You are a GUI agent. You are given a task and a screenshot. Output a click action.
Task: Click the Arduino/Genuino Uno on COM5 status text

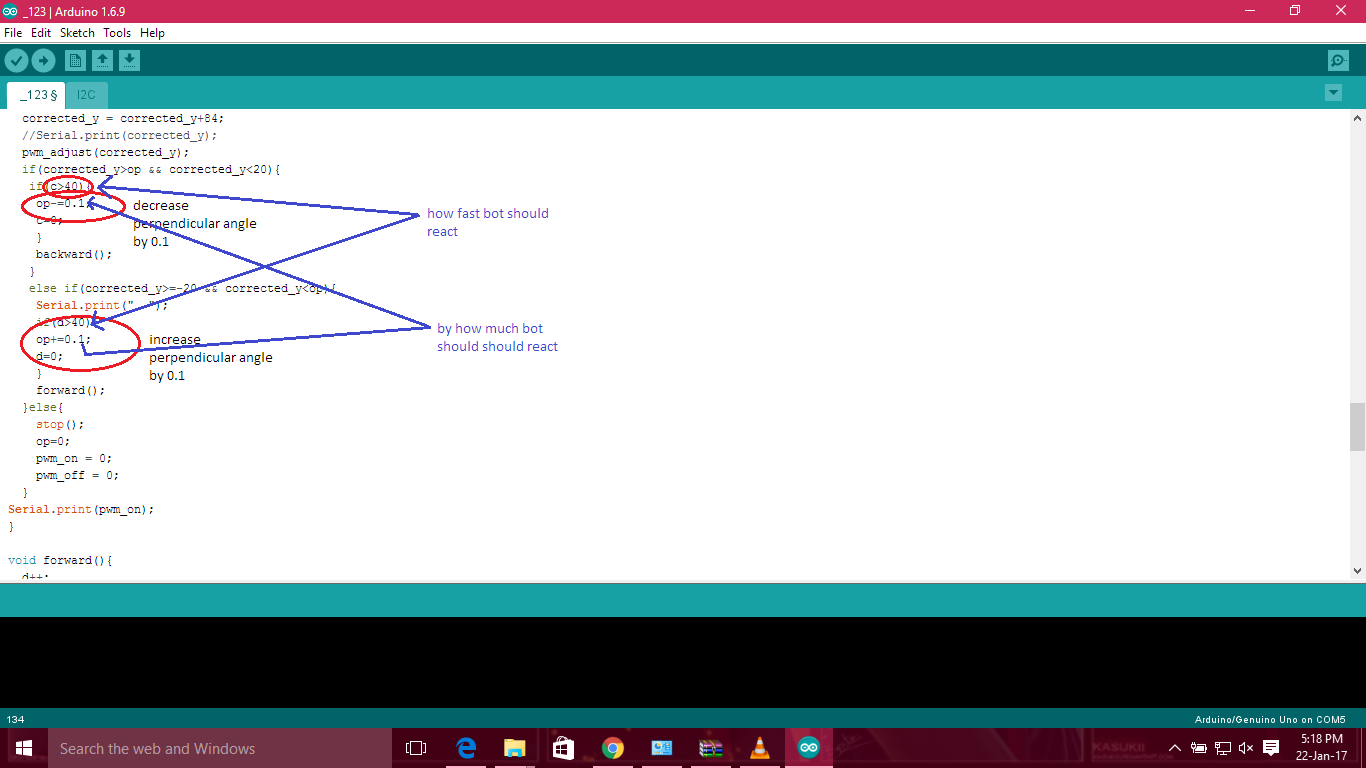(x=1270, y=719)
